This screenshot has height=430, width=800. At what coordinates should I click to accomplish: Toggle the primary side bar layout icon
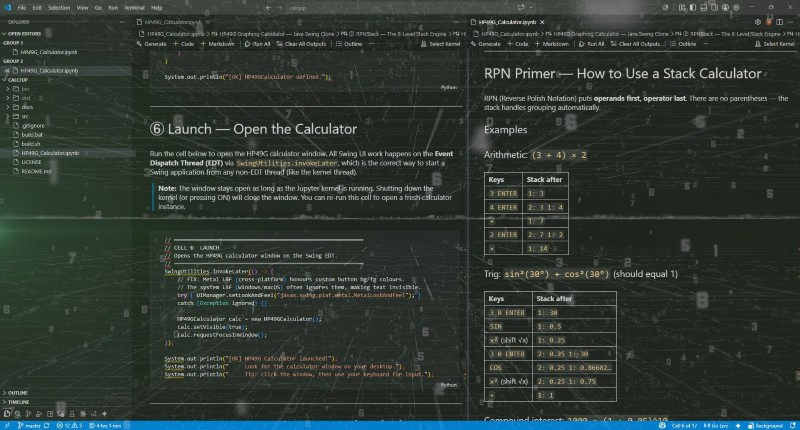click(693, 8)
